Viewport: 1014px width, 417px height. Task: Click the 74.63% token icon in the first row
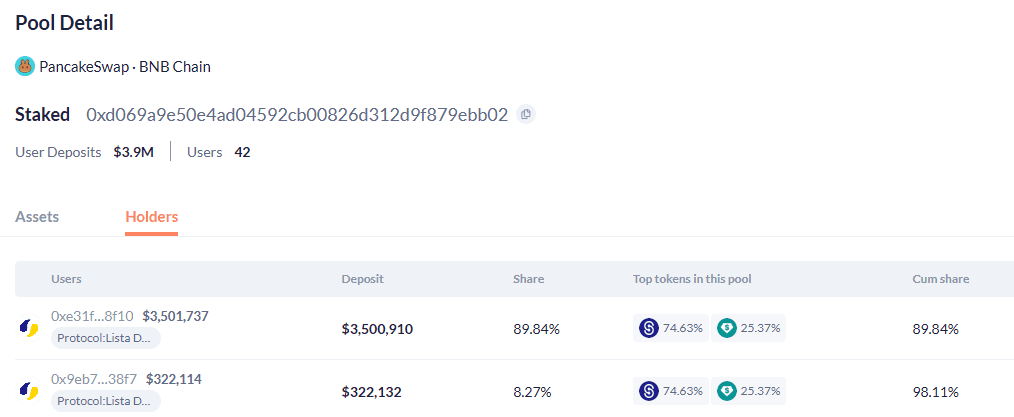click(x=649, y=328)
